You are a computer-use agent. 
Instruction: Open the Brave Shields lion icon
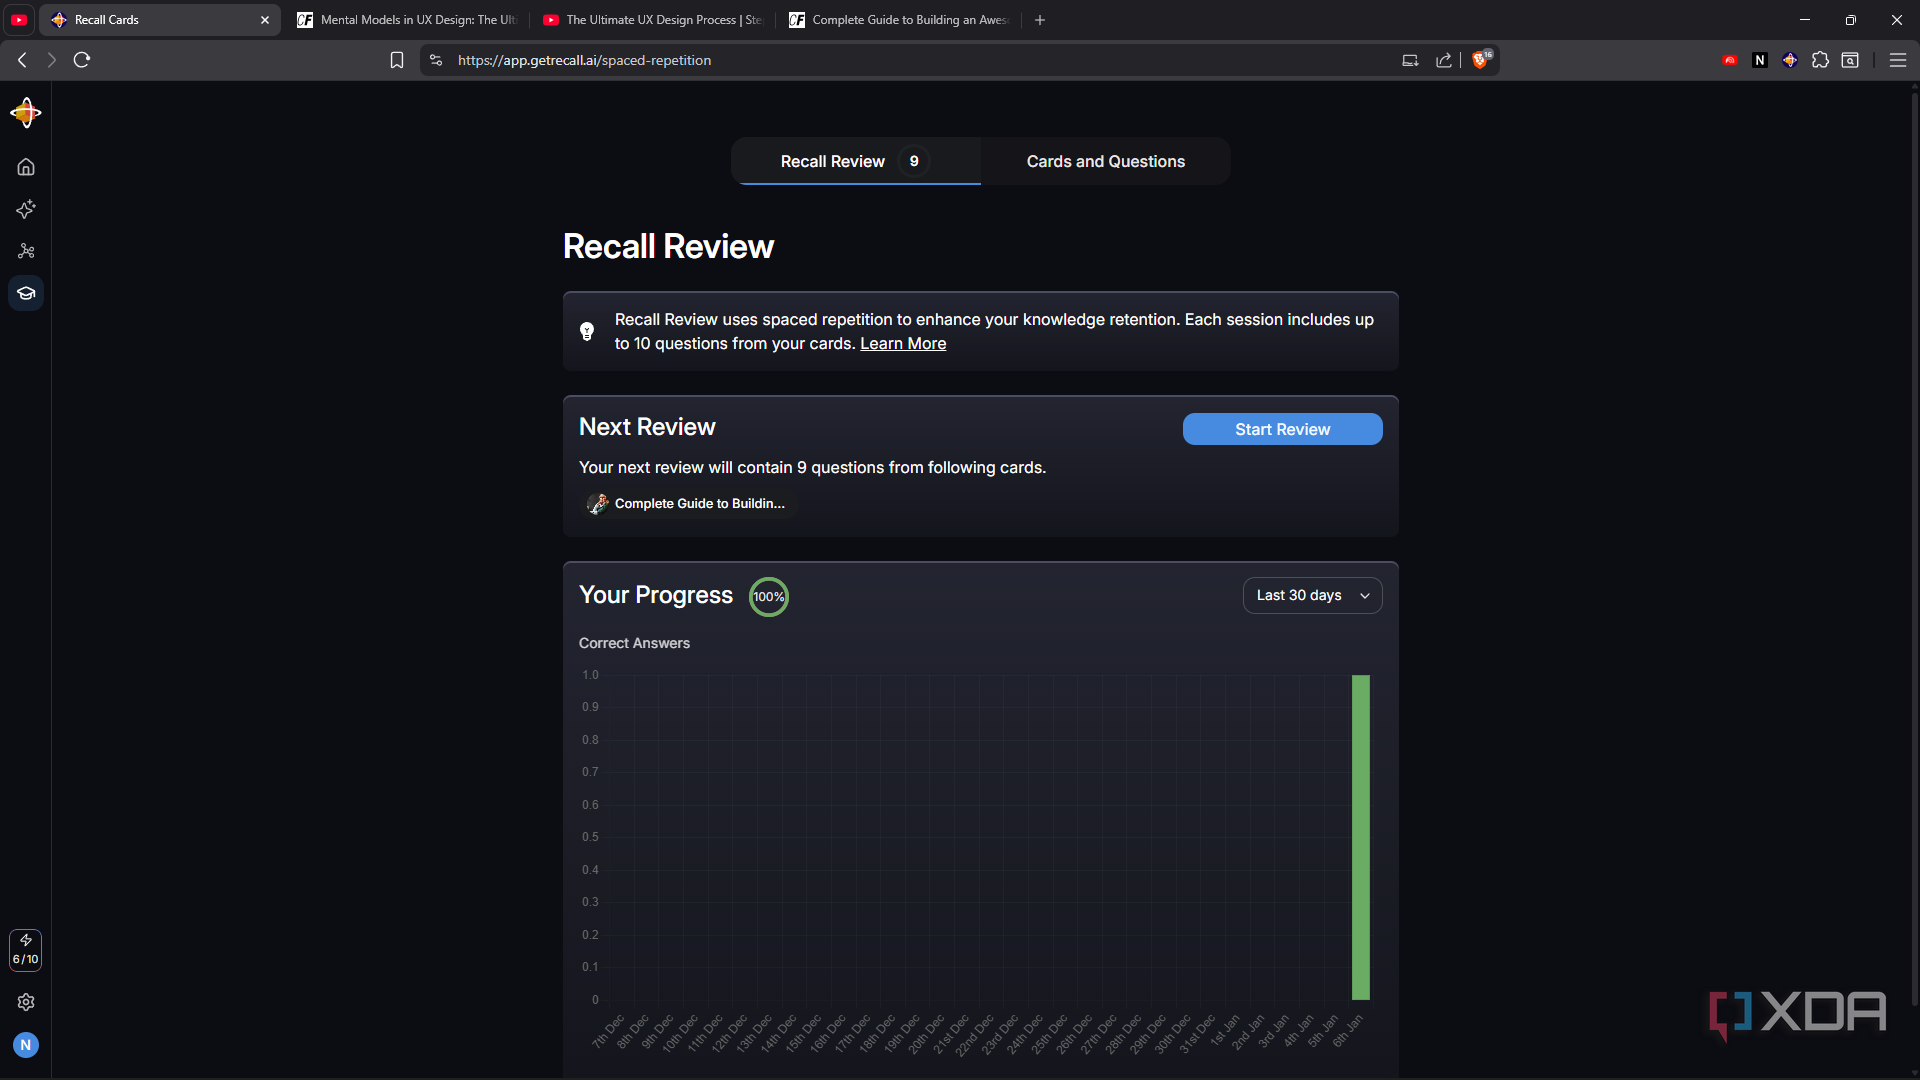(1481, 60)
